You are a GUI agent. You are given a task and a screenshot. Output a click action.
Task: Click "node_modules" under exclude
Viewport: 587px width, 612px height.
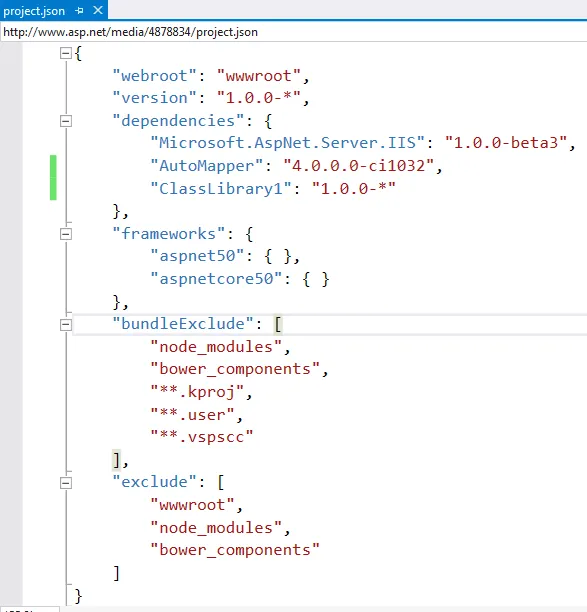click(216, 528)
